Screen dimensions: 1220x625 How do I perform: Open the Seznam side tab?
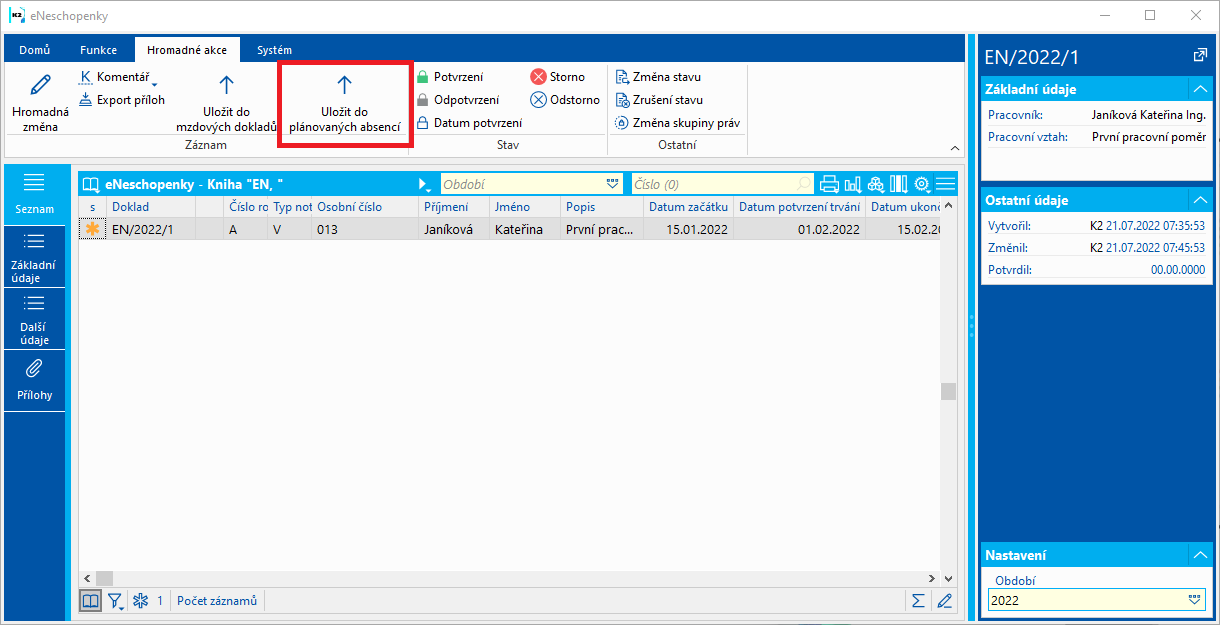tap(34, 195)
